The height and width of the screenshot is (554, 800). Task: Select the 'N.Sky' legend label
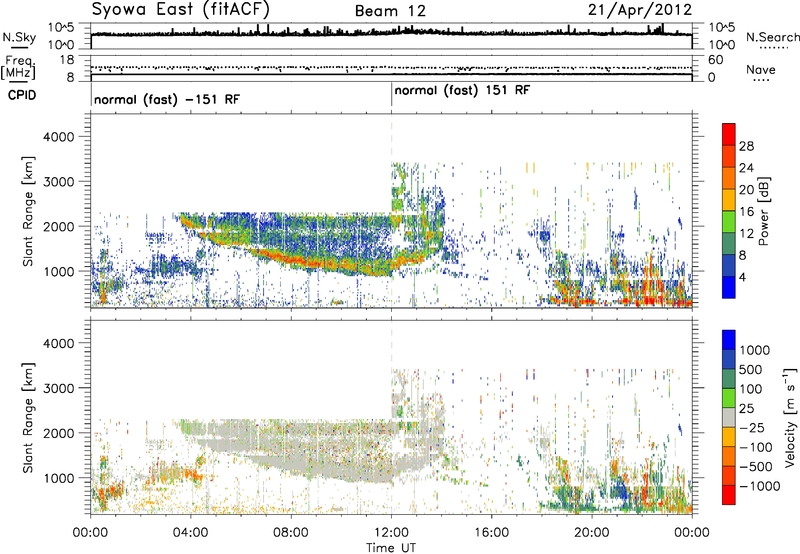pos(19,37)
